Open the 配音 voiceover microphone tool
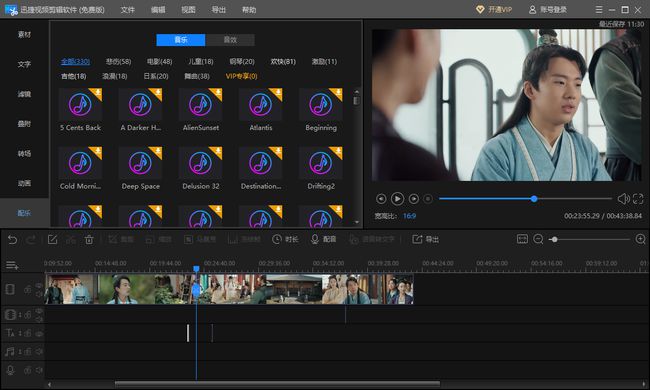 tap(323, 240)
